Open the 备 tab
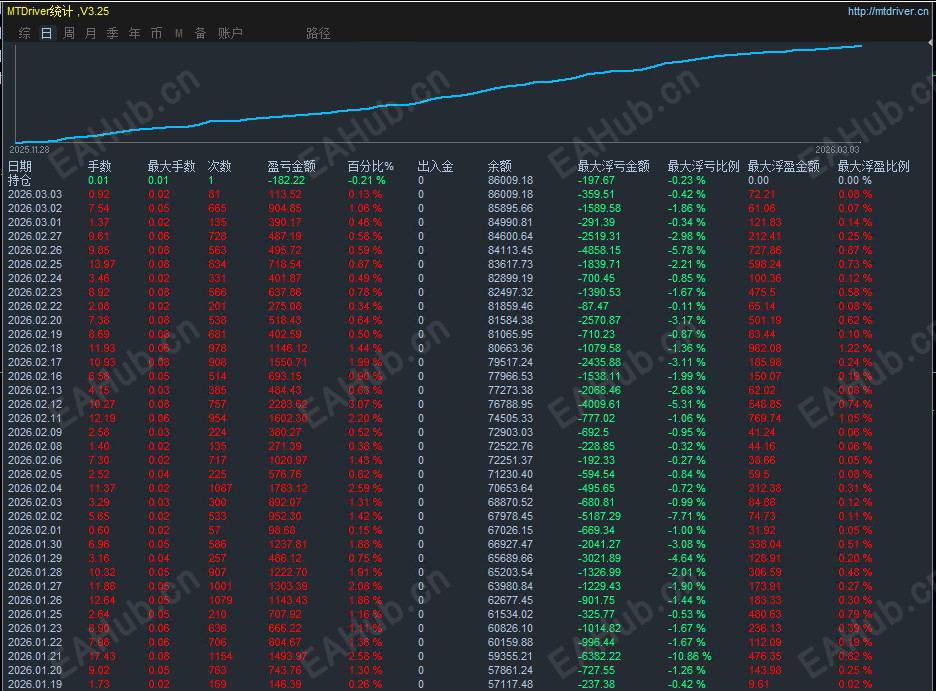Screen dimensions: 936x691 coord(201,33)
